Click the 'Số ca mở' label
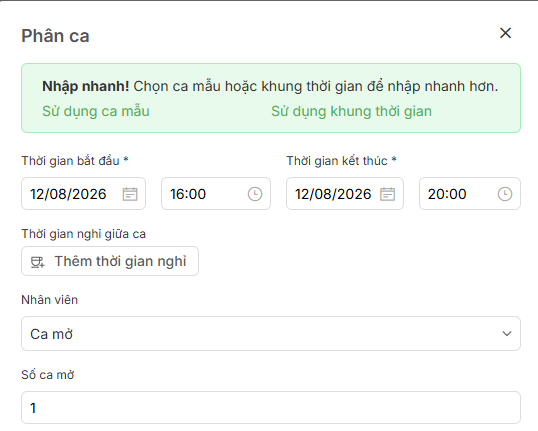This screenshot has height=431, width=538. click(48, 374)
